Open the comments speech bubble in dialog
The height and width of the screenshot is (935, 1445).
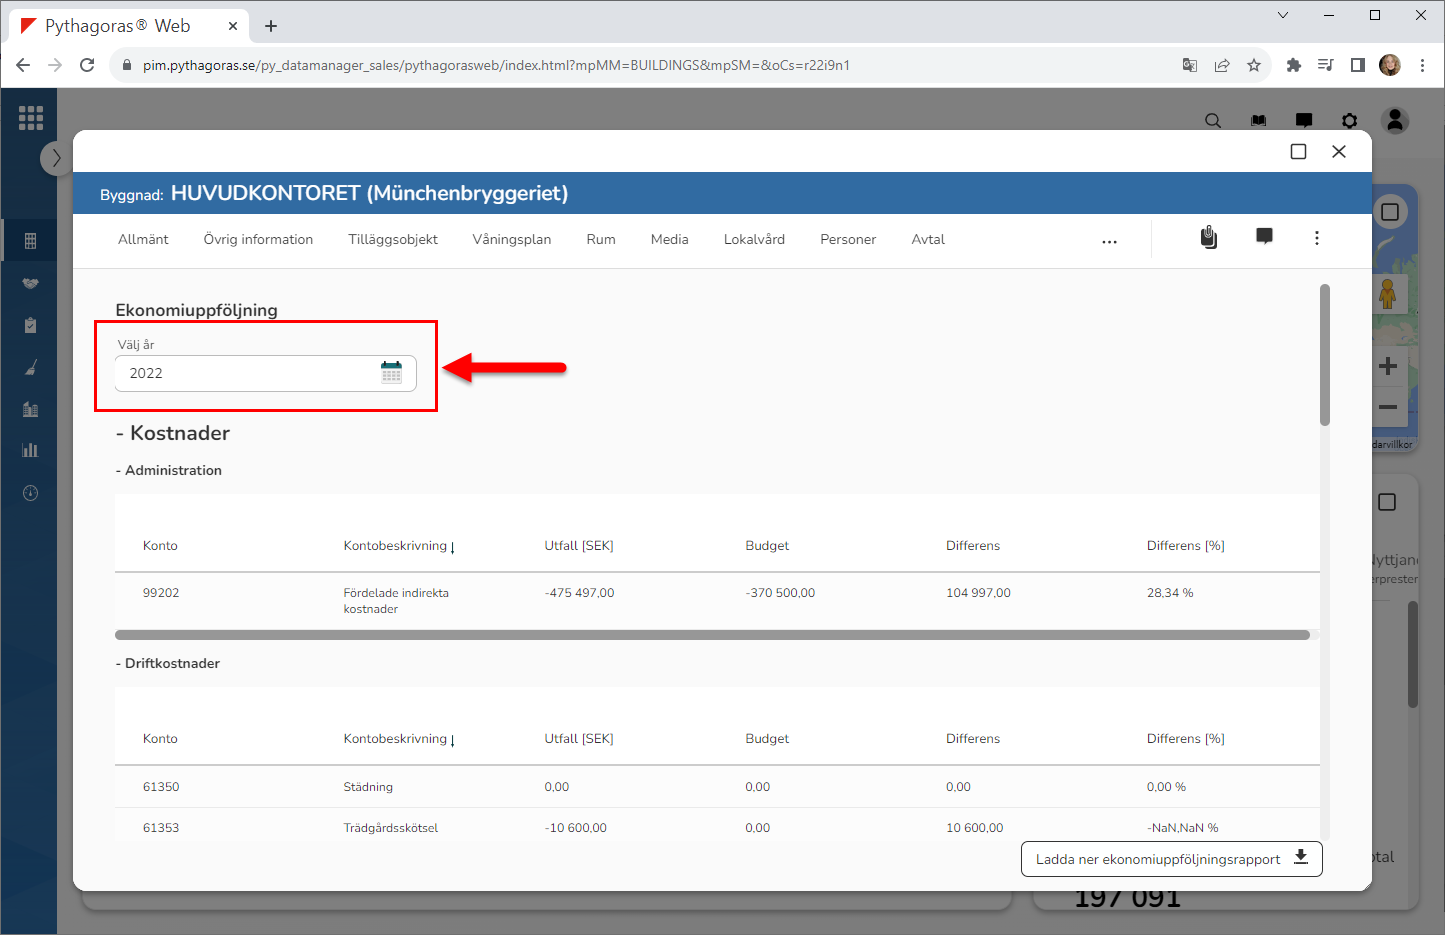(x=1264, y=237)
